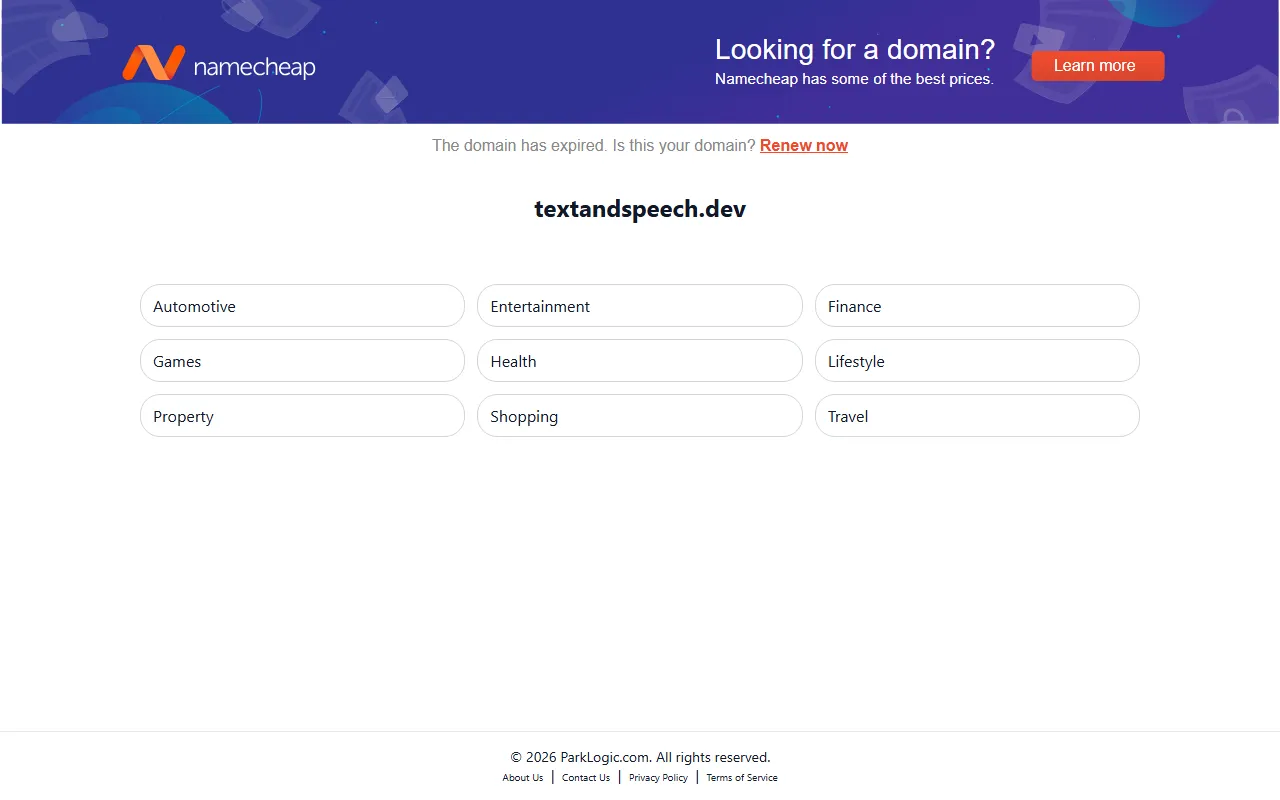
Task: Select the Health category
Action: [639, 361]
